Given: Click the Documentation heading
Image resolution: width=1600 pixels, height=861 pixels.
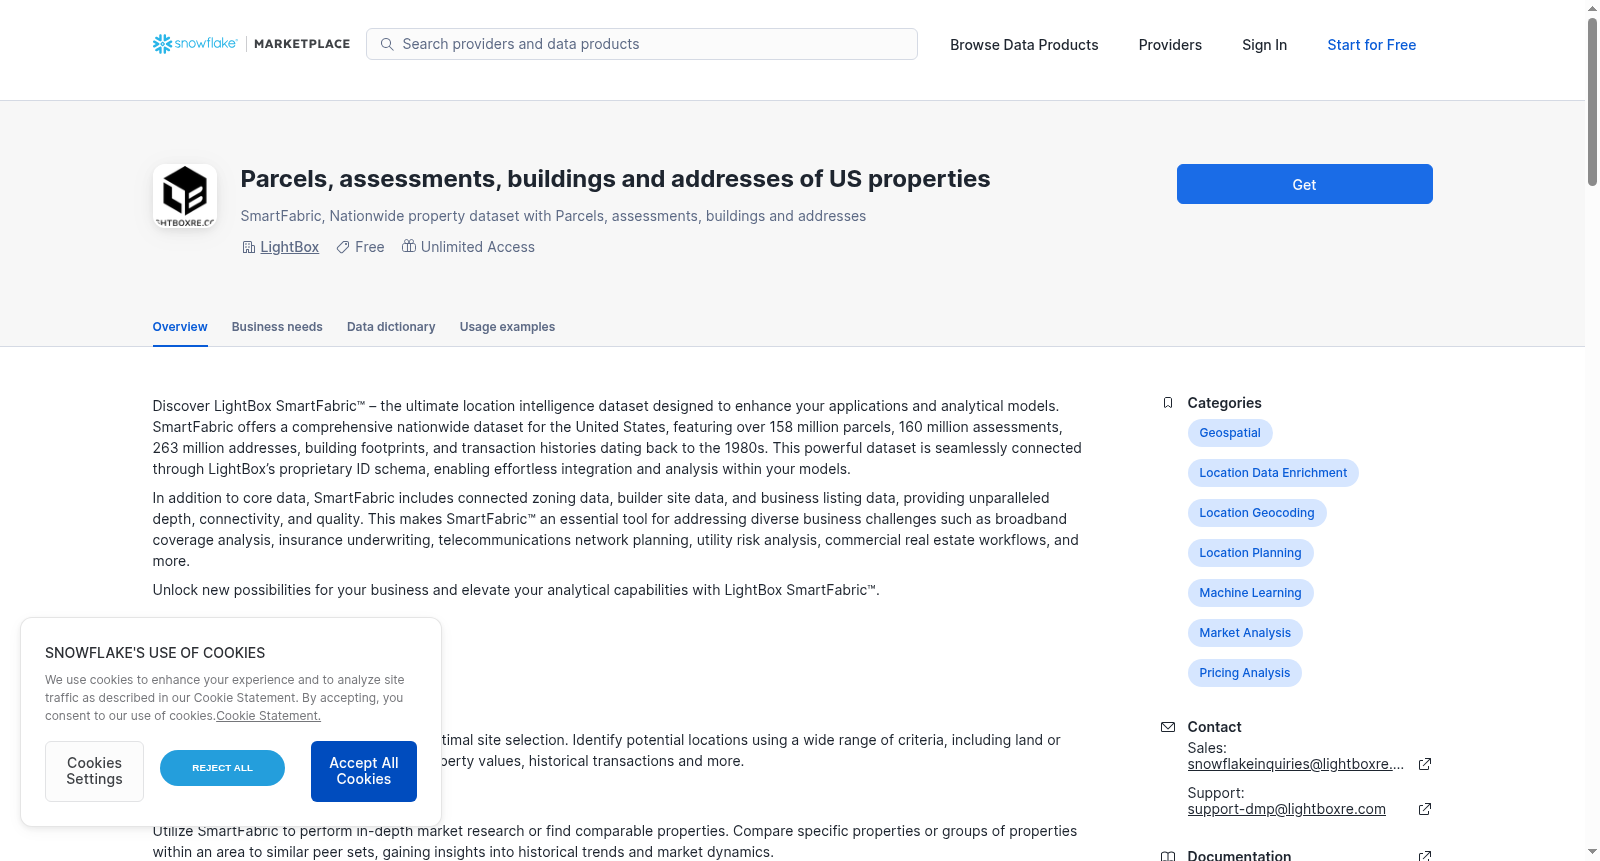Looking at the screenshot, I should [1239, 856].
